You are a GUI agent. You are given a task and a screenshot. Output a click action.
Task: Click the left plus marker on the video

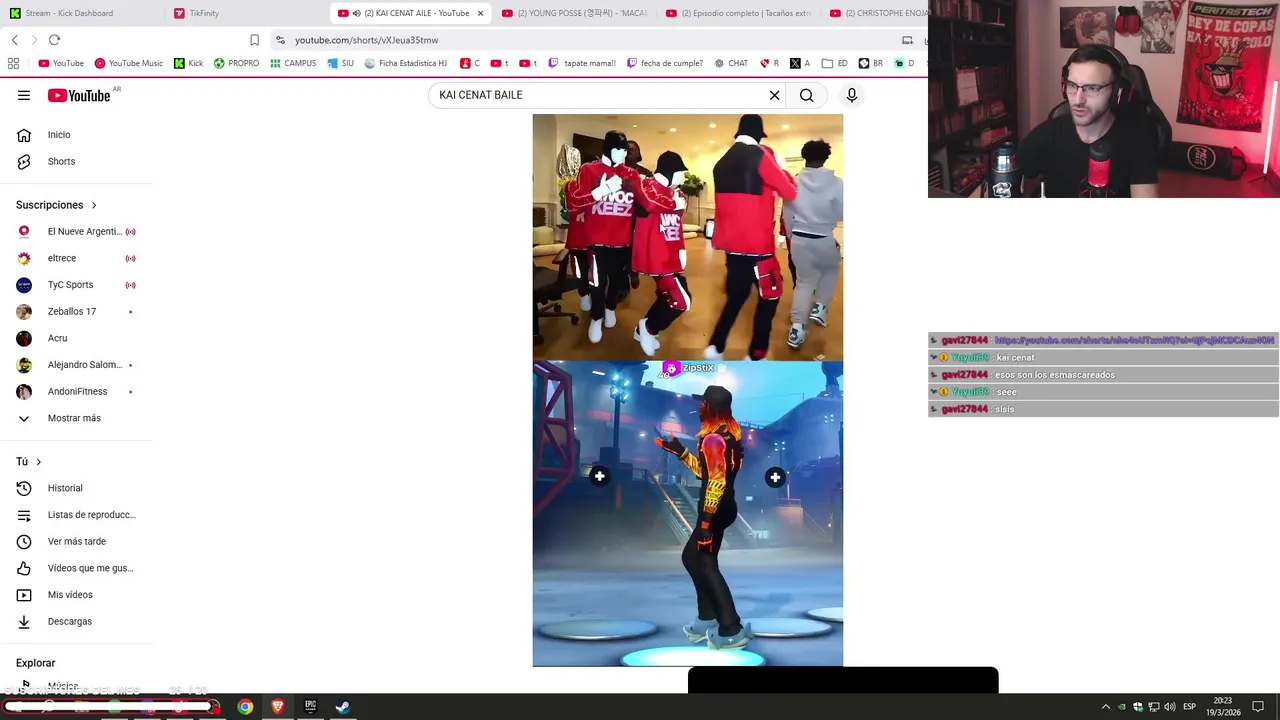coord(599,477)
